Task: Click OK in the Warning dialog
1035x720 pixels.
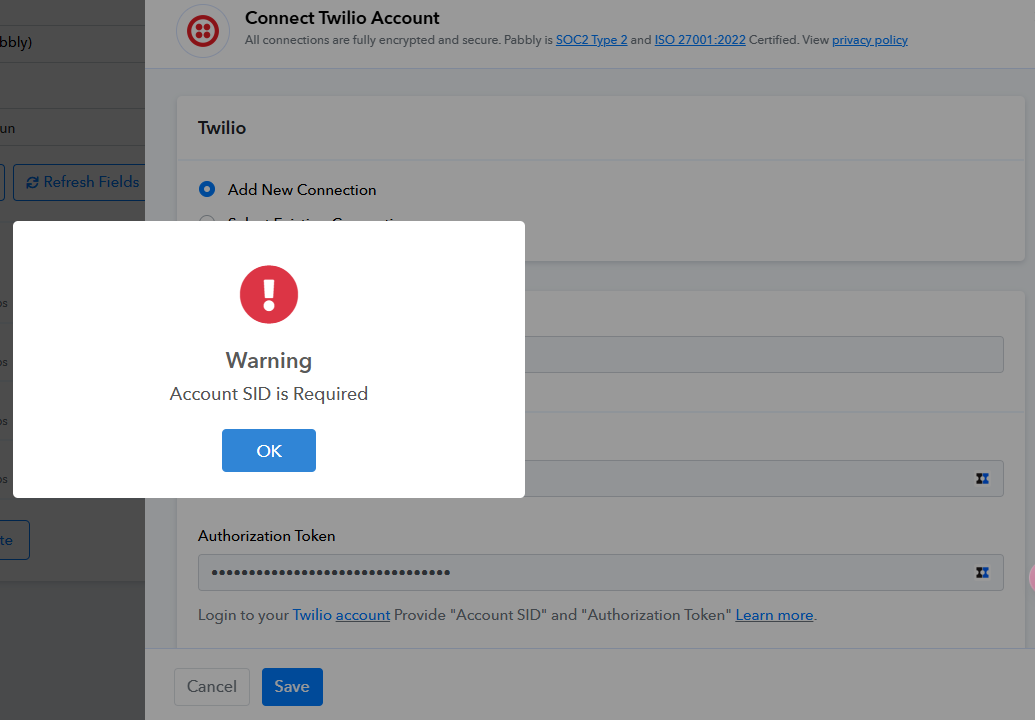Action: coord(269,451)
